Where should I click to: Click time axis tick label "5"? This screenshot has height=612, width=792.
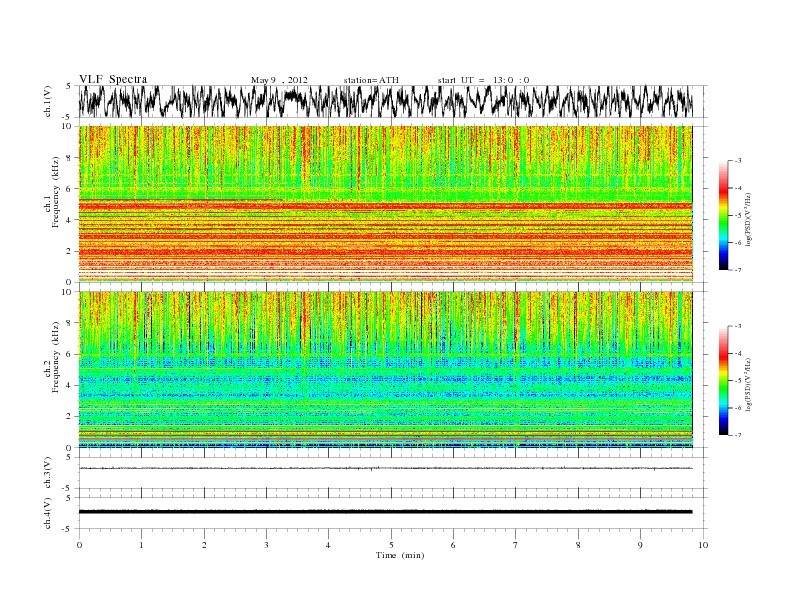point(391,545)
